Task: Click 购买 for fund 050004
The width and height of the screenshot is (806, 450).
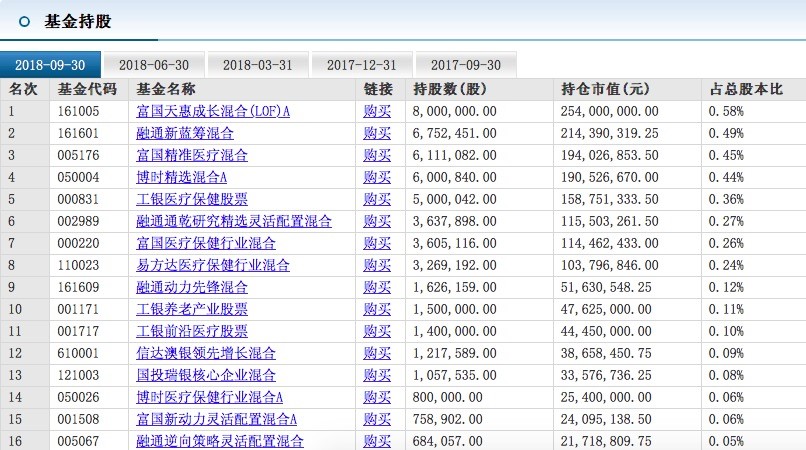Action: tap(377, 177)
